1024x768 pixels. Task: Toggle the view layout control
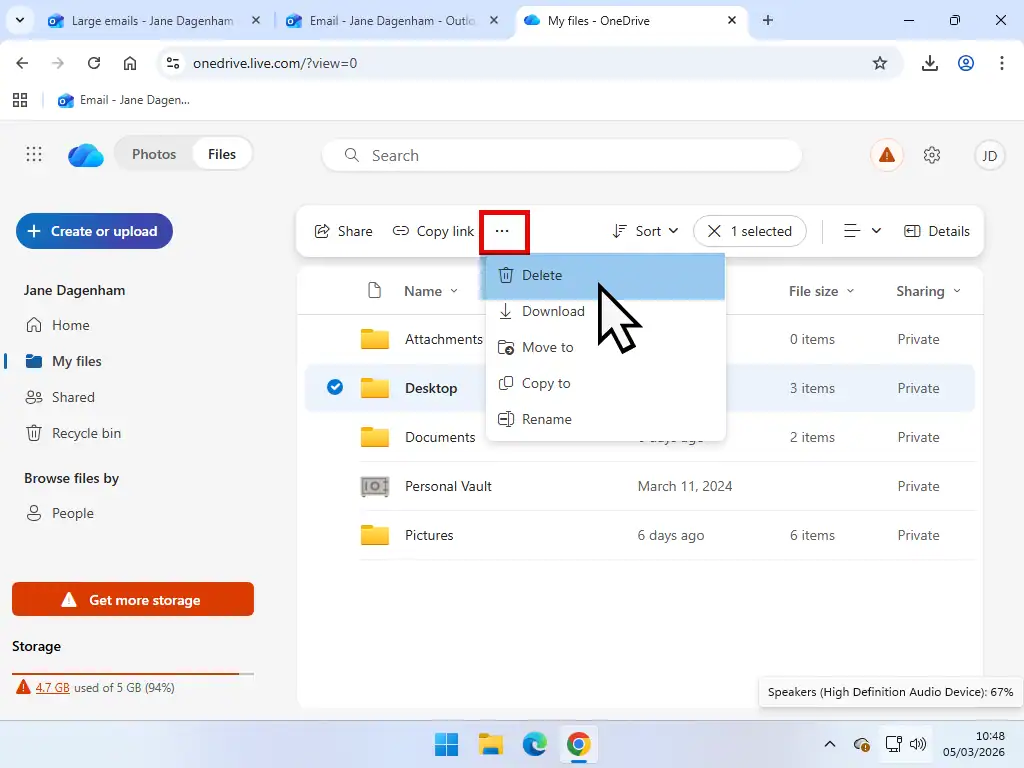859,231
